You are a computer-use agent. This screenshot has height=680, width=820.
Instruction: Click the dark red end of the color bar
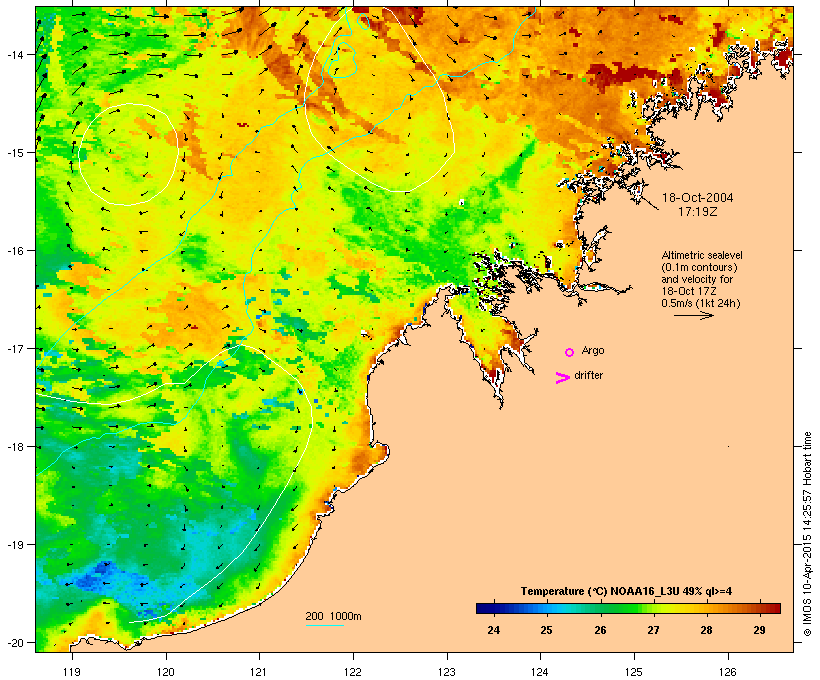775,608
